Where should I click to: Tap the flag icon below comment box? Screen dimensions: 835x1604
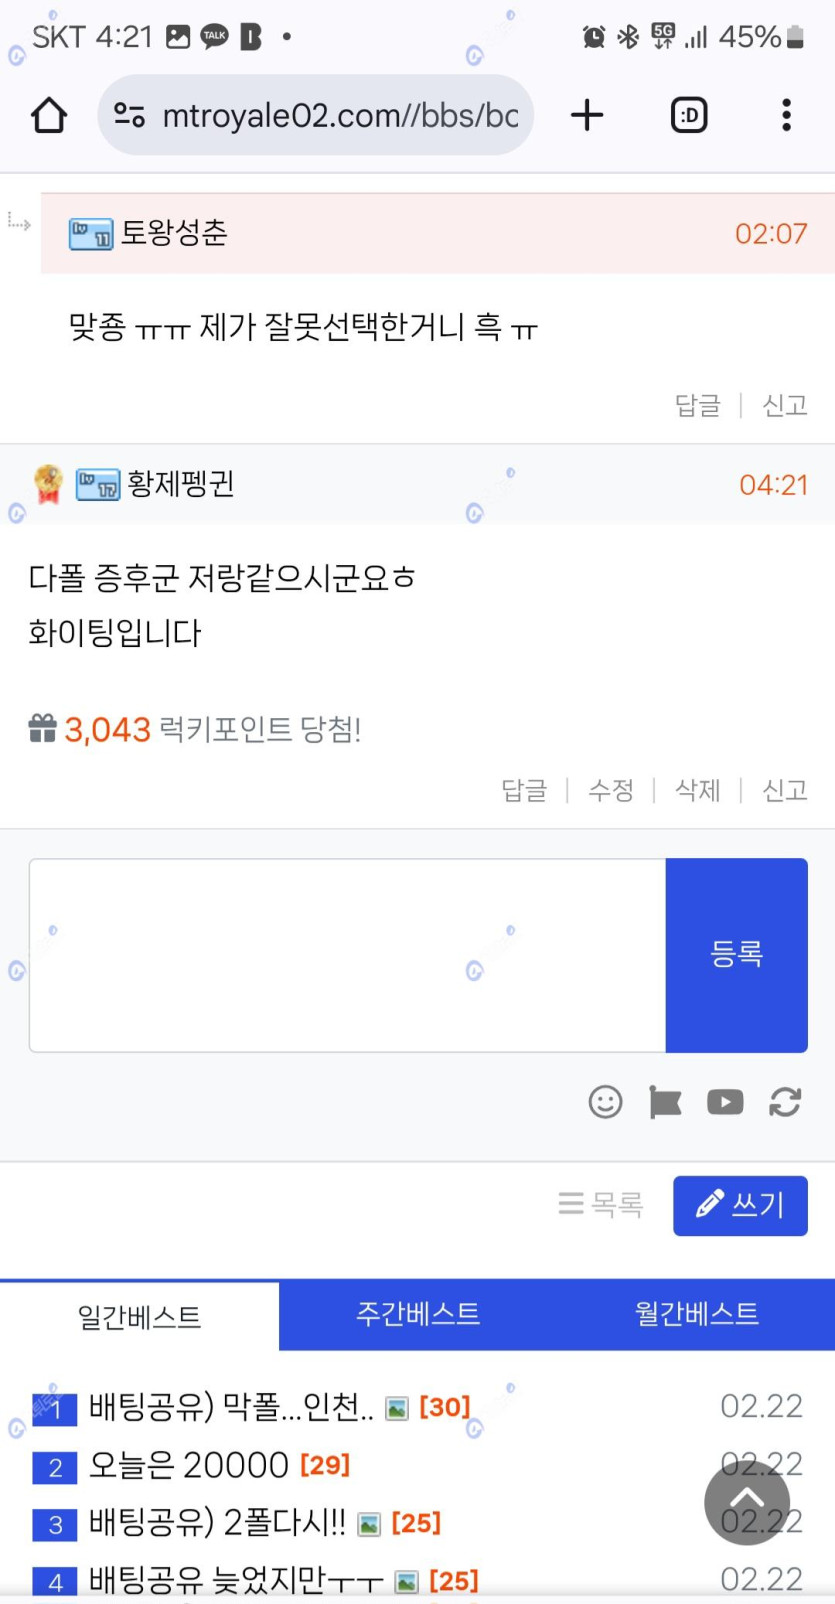click(665, 1102)
